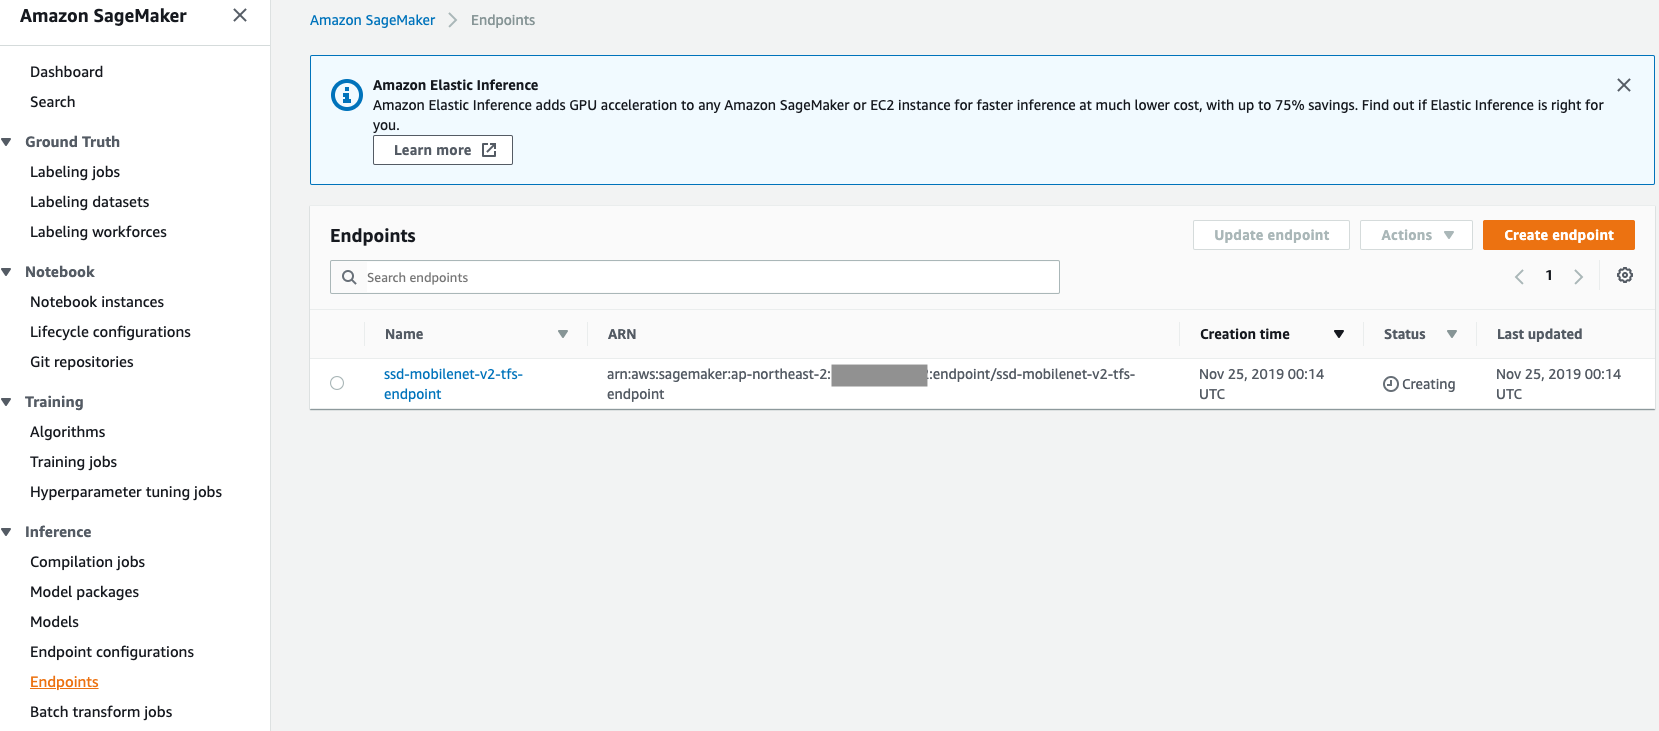Open Git repositories

(82, 362)
